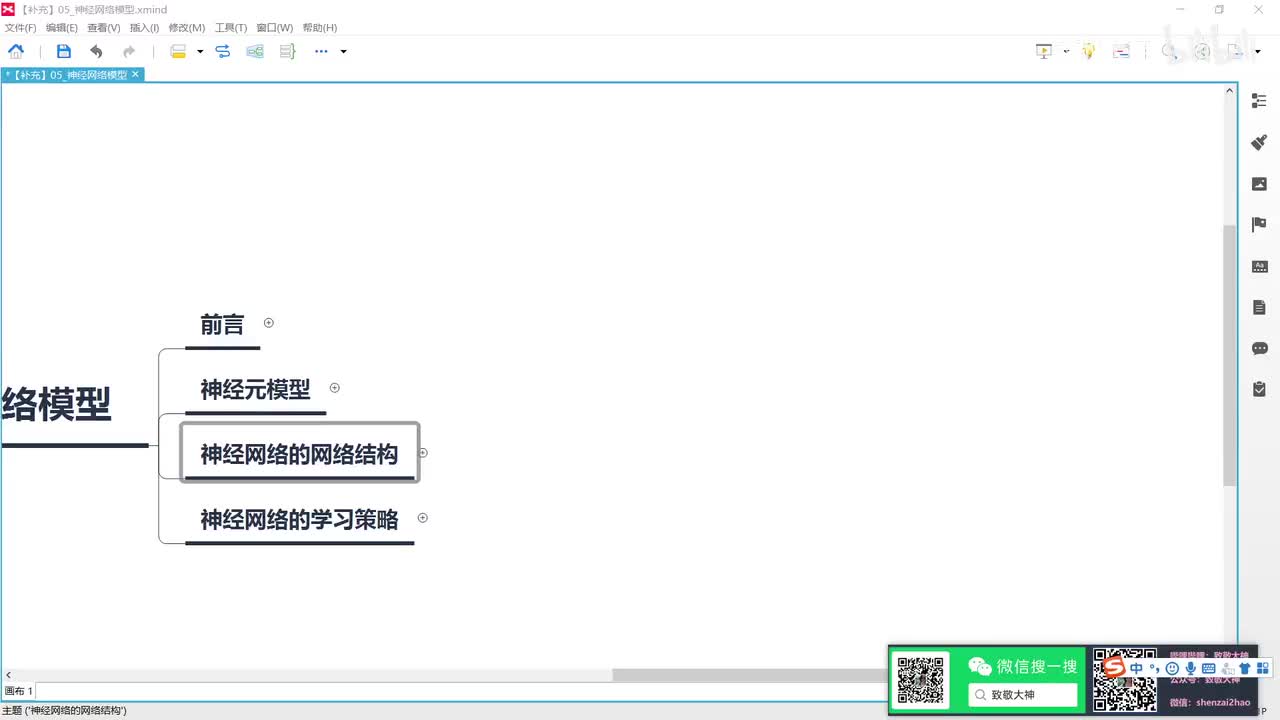Image resolution: width=1280 pixels, height=720 pixels.
Task: Expand the 前言 topic branch
Action: (268, 323)
